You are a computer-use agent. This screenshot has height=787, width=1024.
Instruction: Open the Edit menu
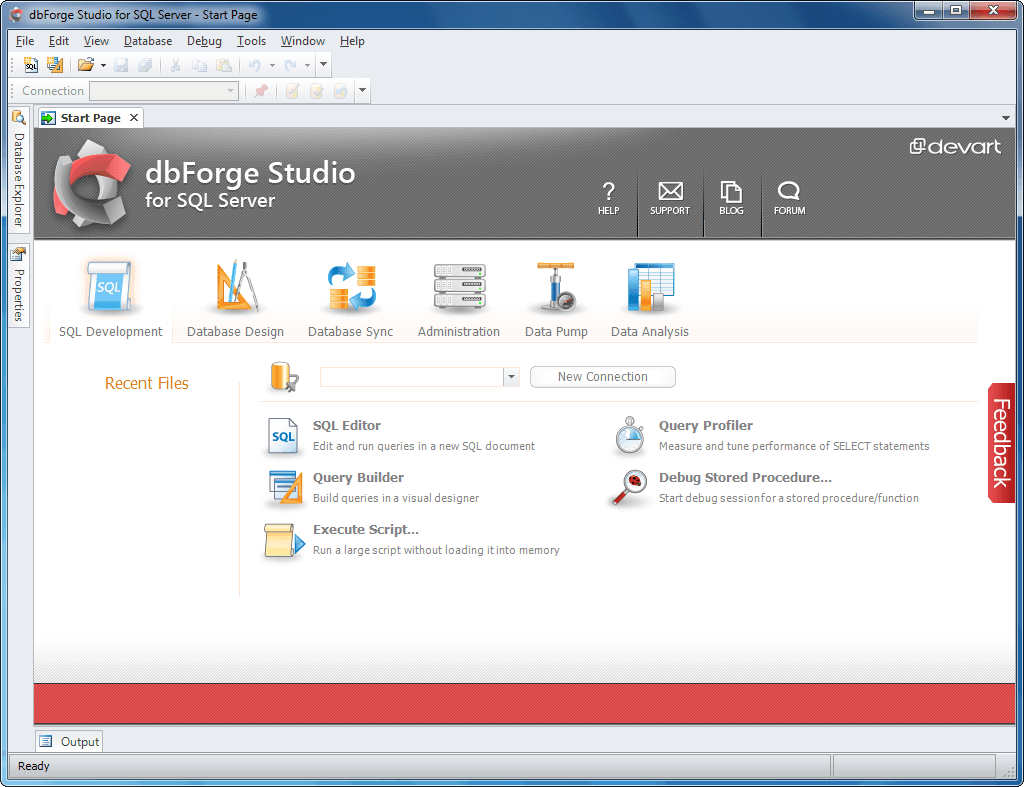[59, 40]
